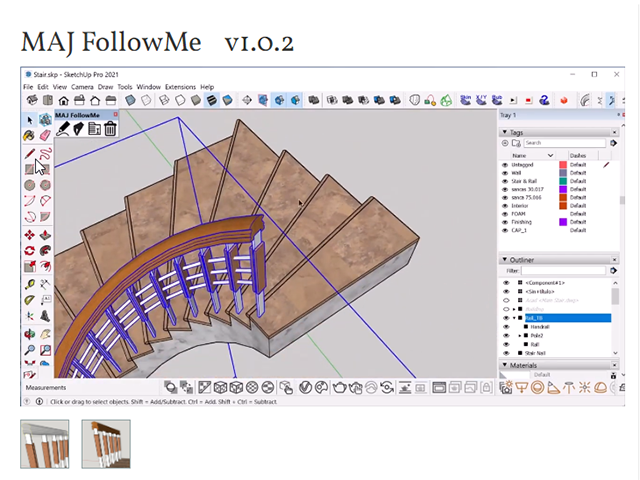
Task: Select the Axes tool
Action: click(29, 316)
